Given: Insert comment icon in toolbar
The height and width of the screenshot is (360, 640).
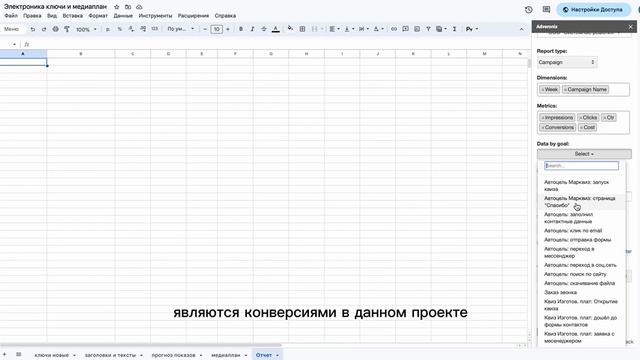Looking at the screenshot, I should coord(405,29).
